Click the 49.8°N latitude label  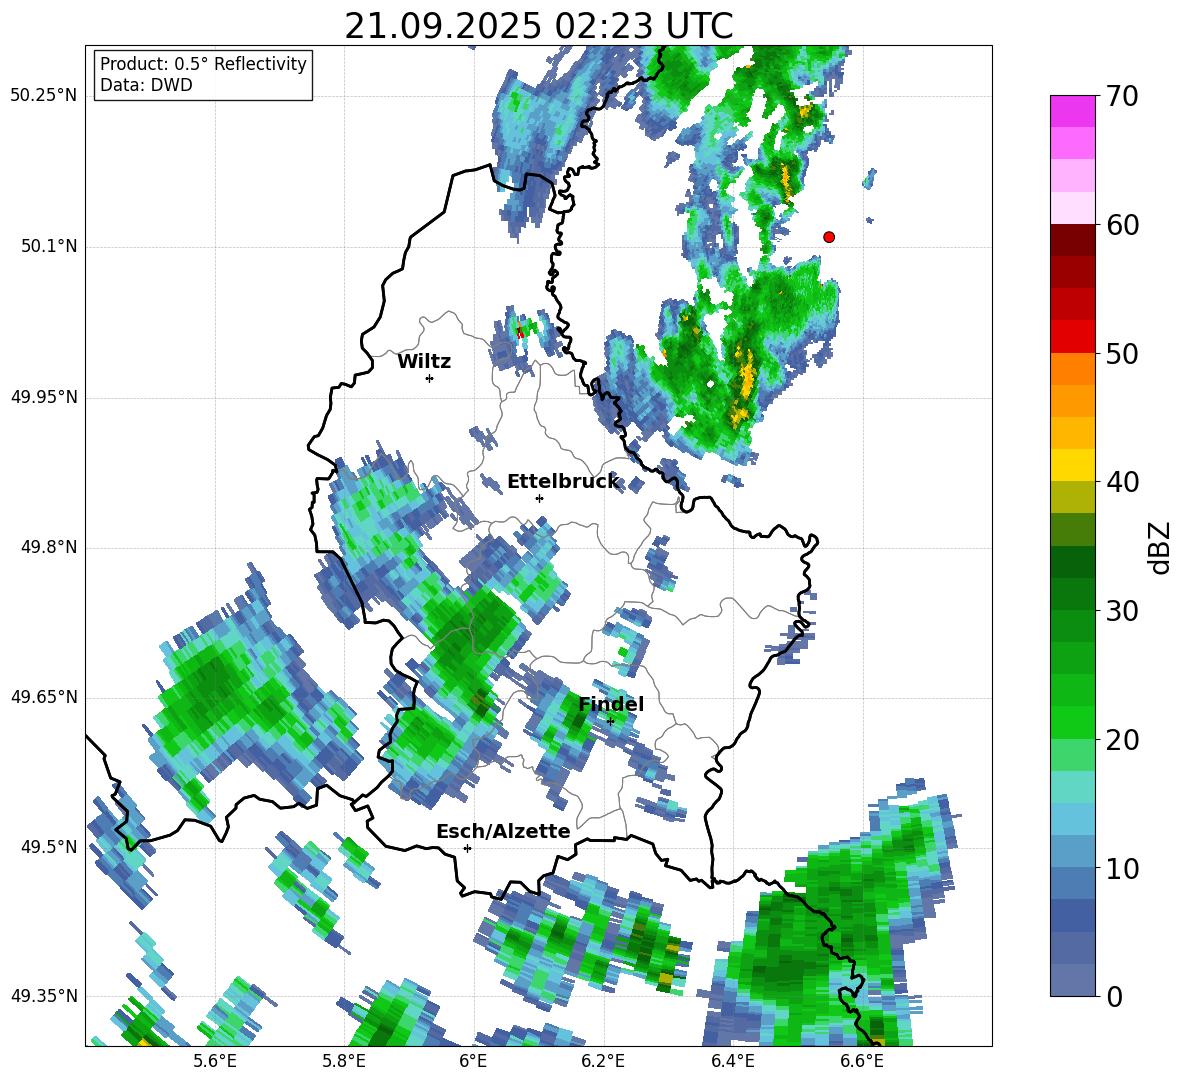[x=49, y=547]
